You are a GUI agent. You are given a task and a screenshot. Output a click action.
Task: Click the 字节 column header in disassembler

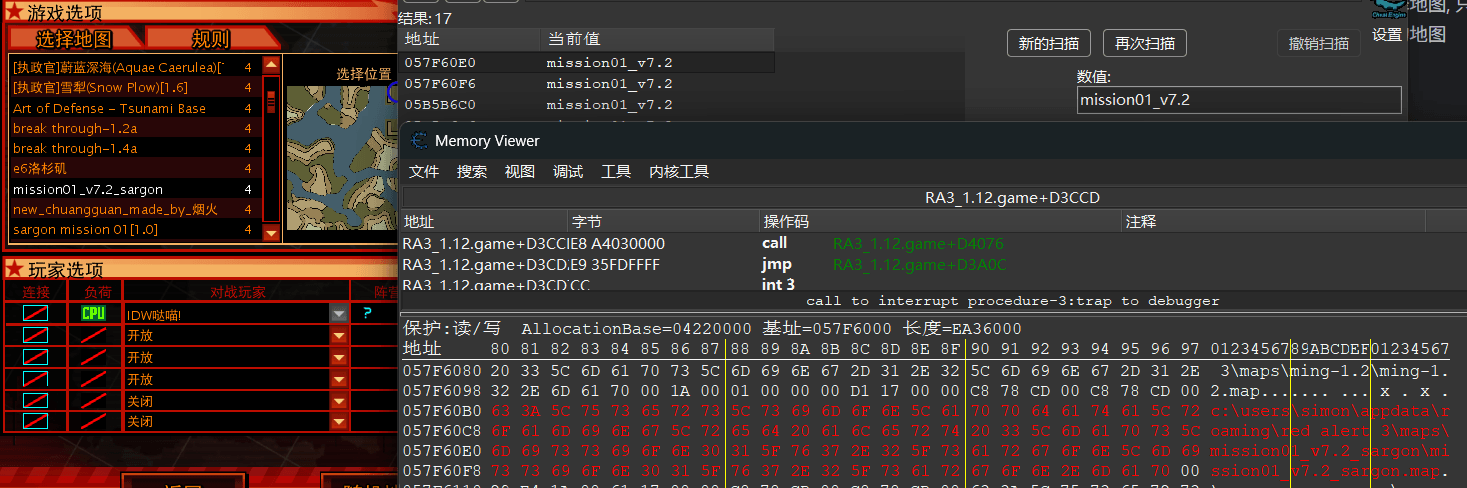coord(663,221)
